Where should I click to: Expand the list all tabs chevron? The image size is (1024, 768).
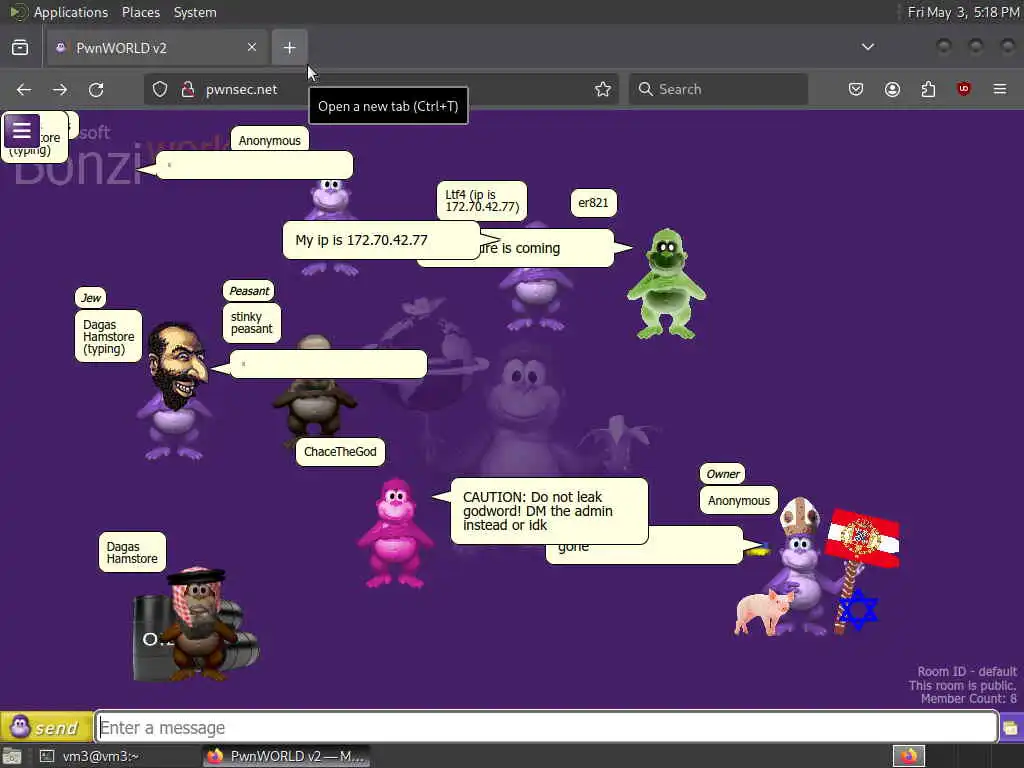point(868,47)
